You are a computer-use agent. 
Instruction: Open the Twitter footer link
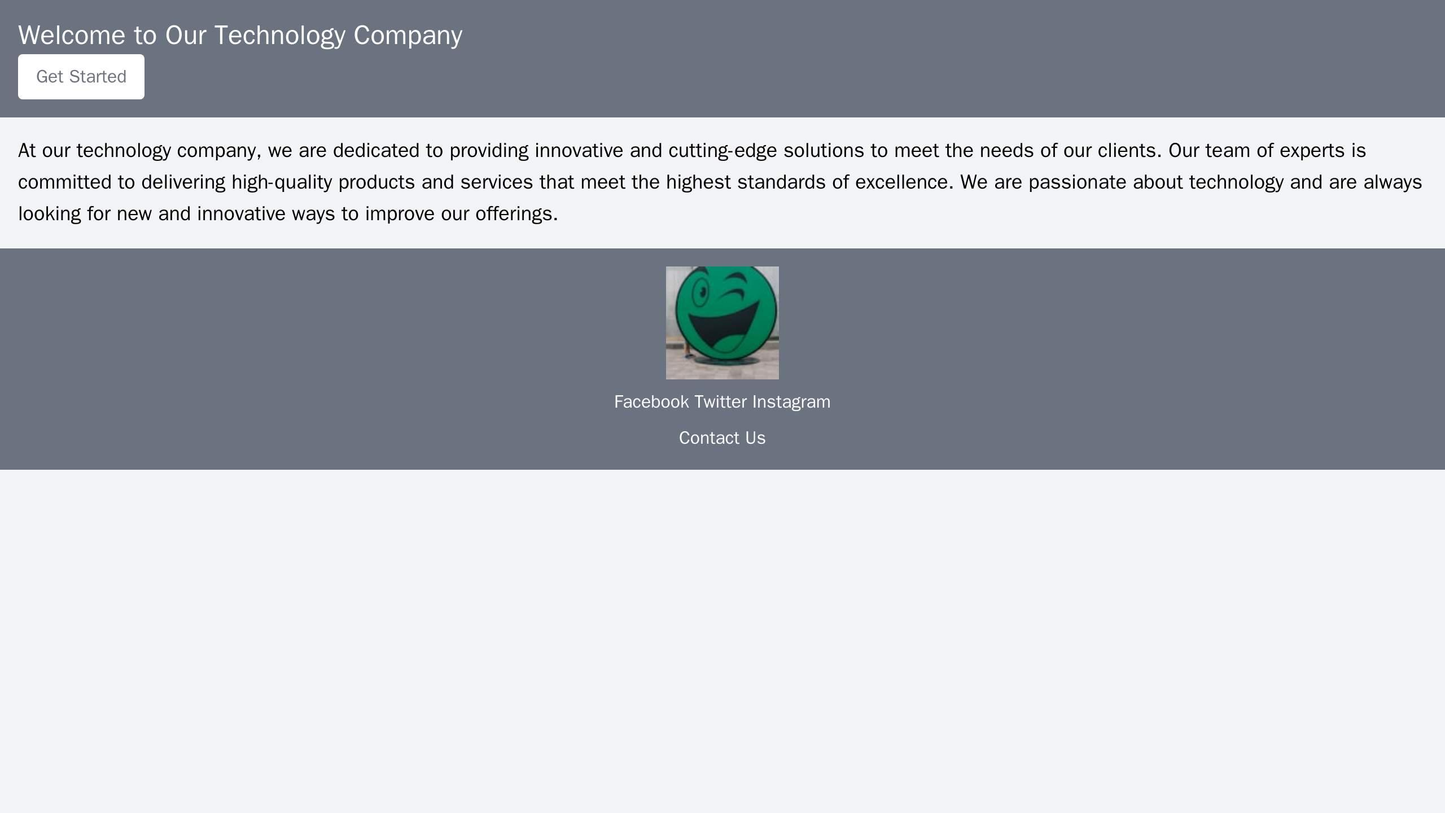click(x=720, y=402)
